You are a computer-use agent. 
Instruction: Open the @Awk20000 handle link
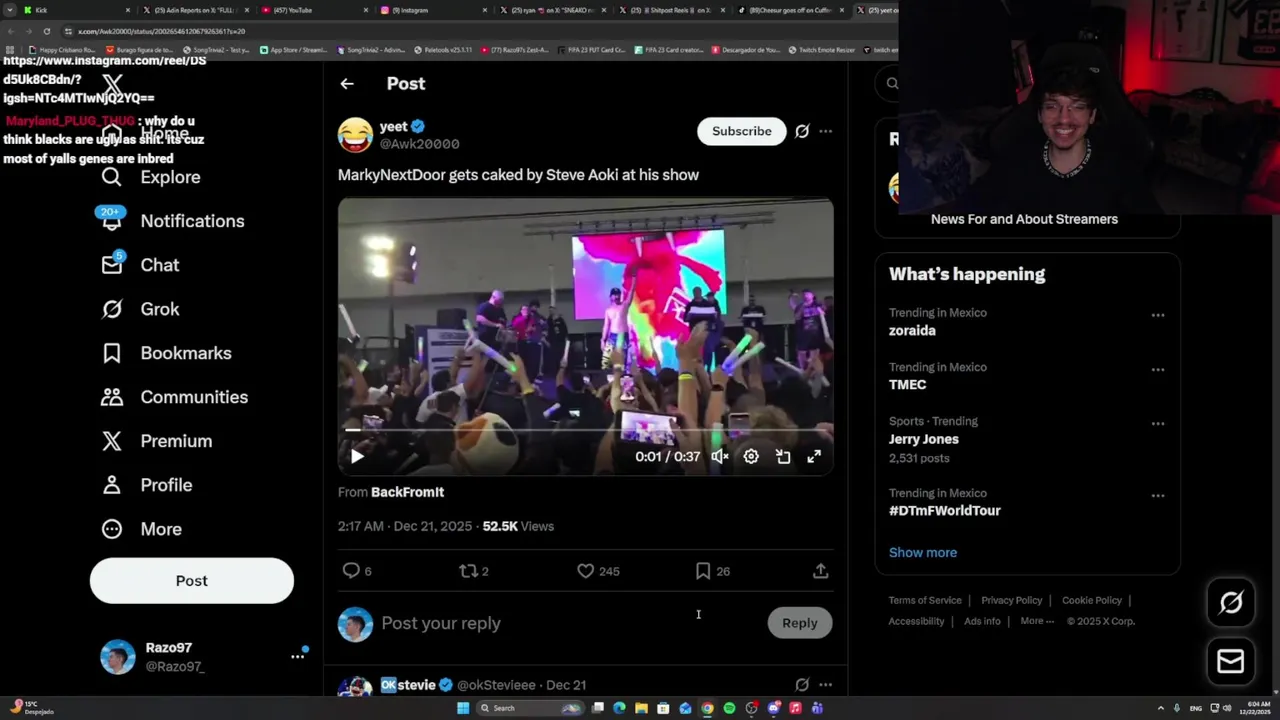click(419, 144)
